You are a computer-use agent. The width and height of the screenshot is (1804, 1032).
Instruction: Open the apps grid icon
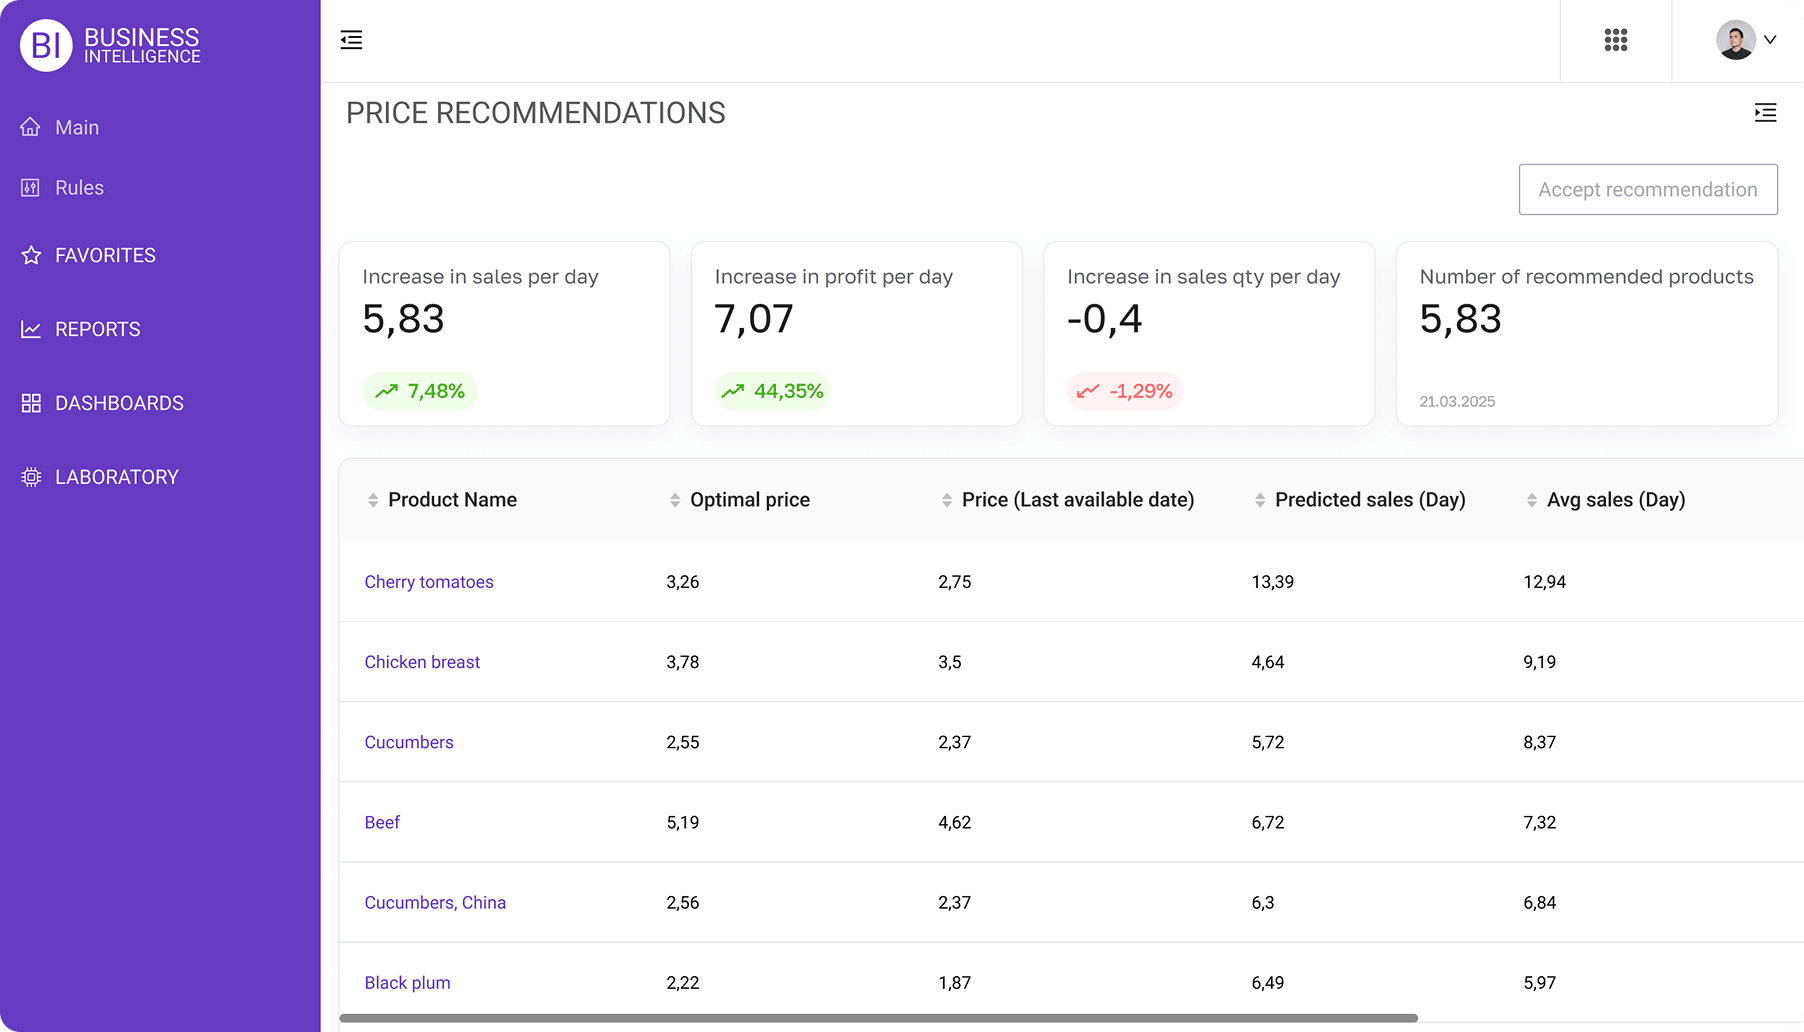1615,40
